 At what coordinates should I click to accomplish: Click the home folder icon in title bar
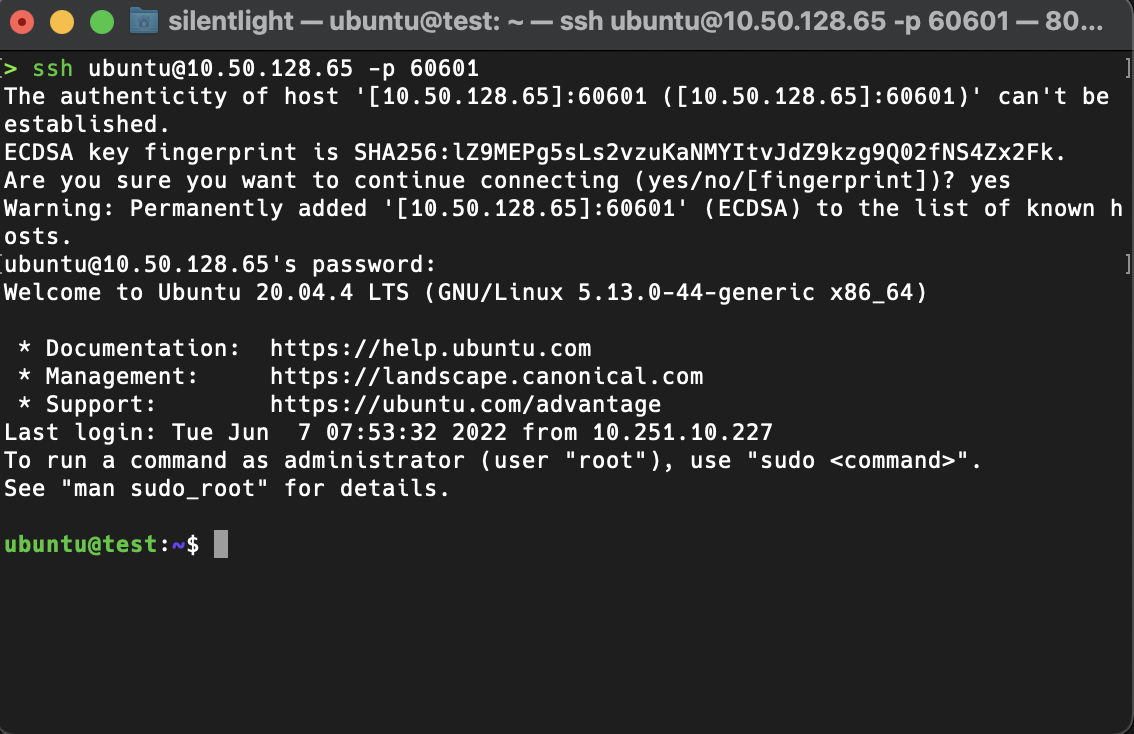tap(144, 21)
